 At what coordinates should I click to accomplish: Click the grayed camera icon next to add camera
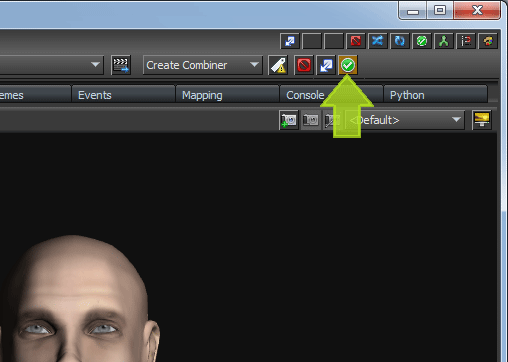click(x=311, y=120)
